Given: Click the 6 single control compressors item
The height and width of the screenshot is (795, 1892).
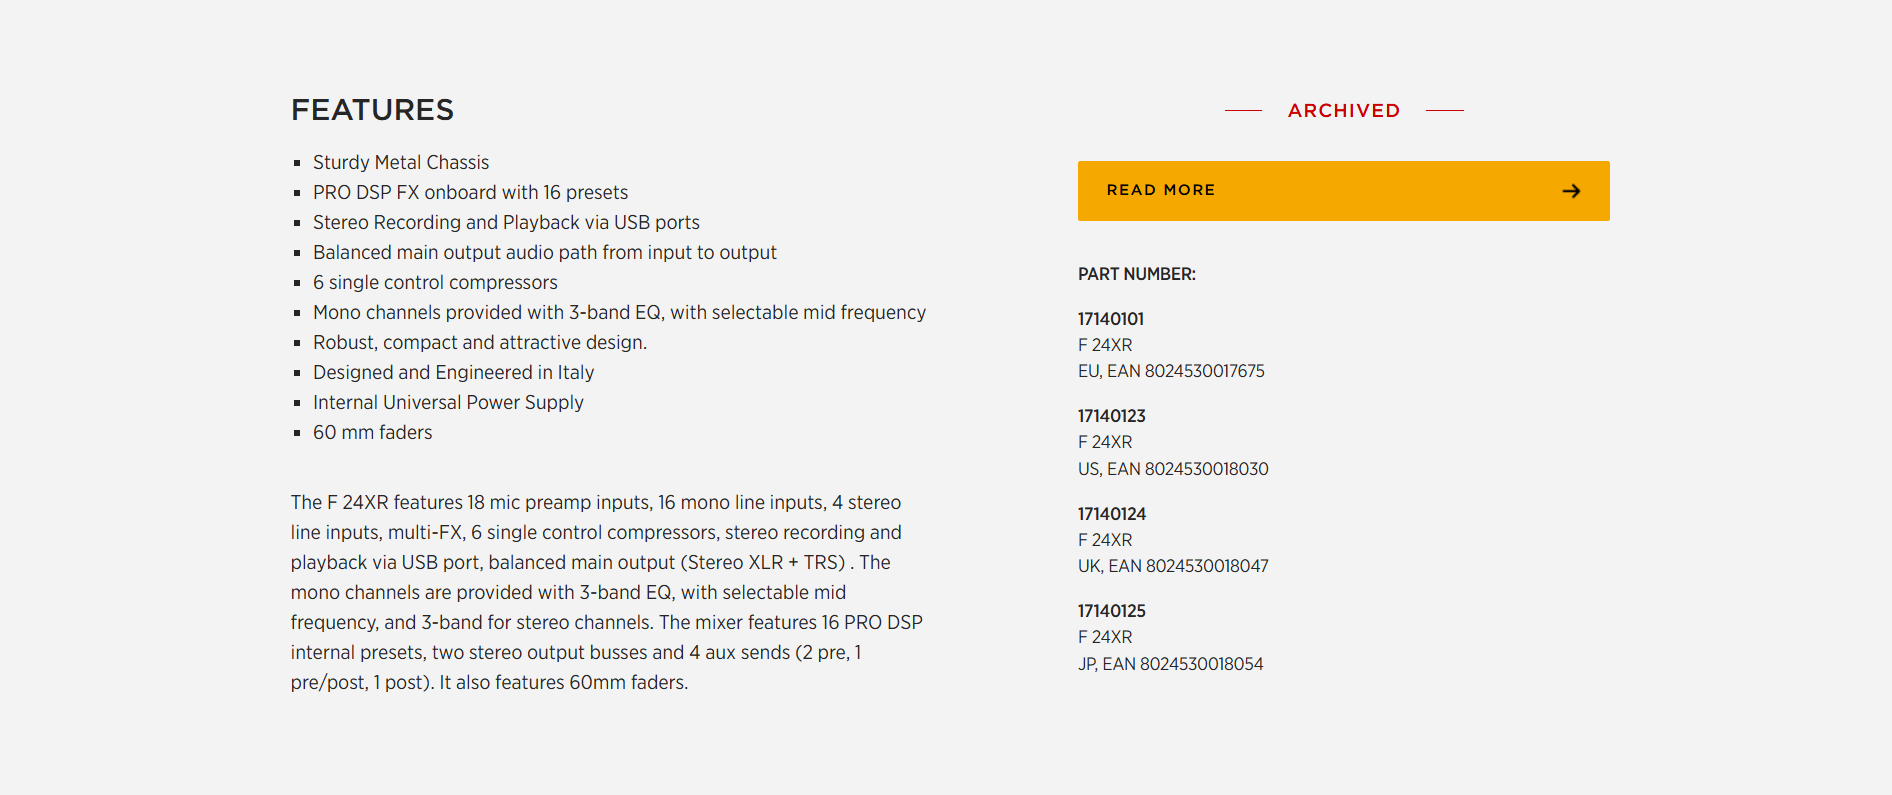Looking at the screenshot, I should pyautogui.click(x=435, y=282).
